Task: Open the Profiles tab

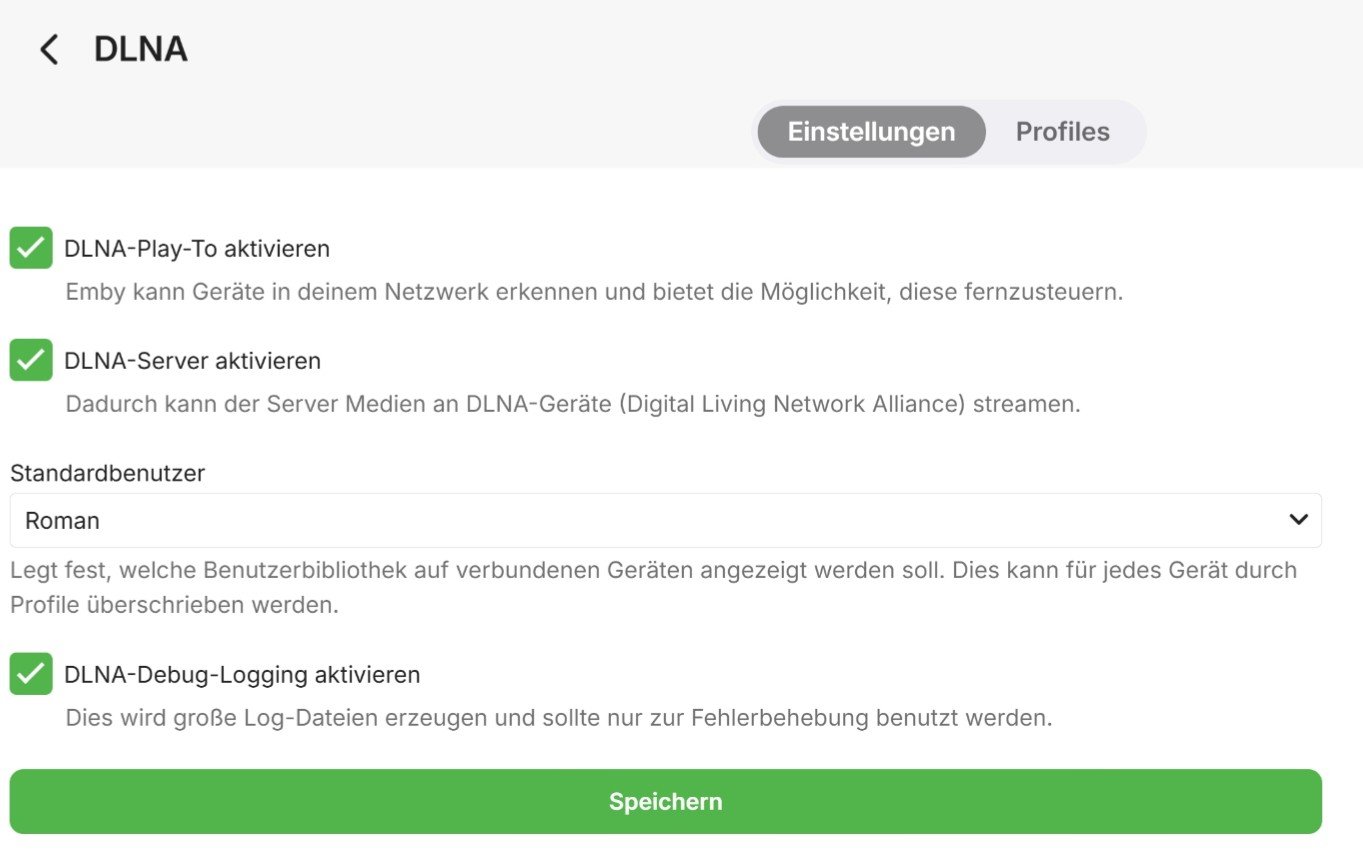Action: pos(1062,132)
